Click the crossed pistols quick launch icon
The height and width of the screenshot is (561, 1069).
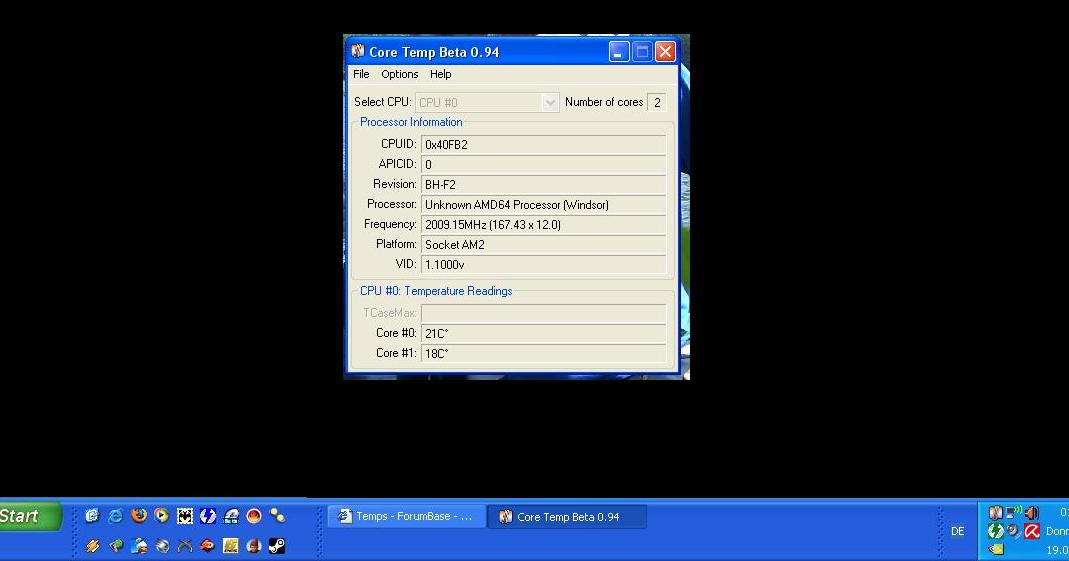pos(185,546)
